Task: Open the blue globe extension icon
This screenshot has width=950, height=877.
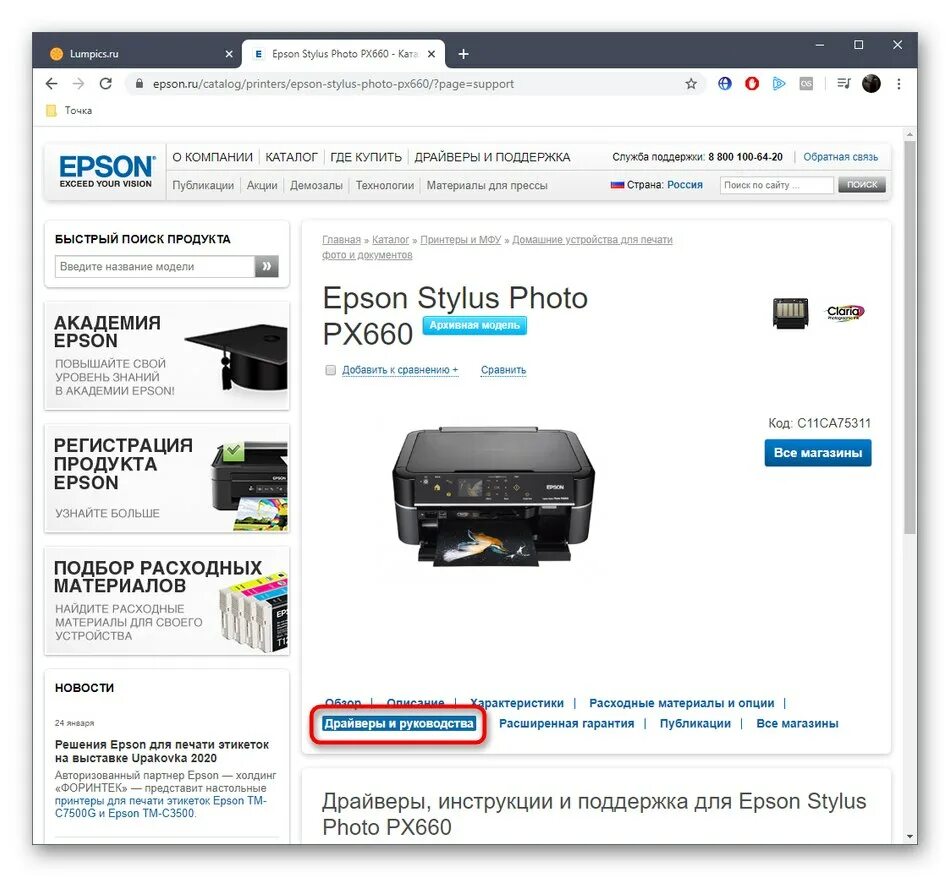Action: pyautogui.click(x=725, y=84)
